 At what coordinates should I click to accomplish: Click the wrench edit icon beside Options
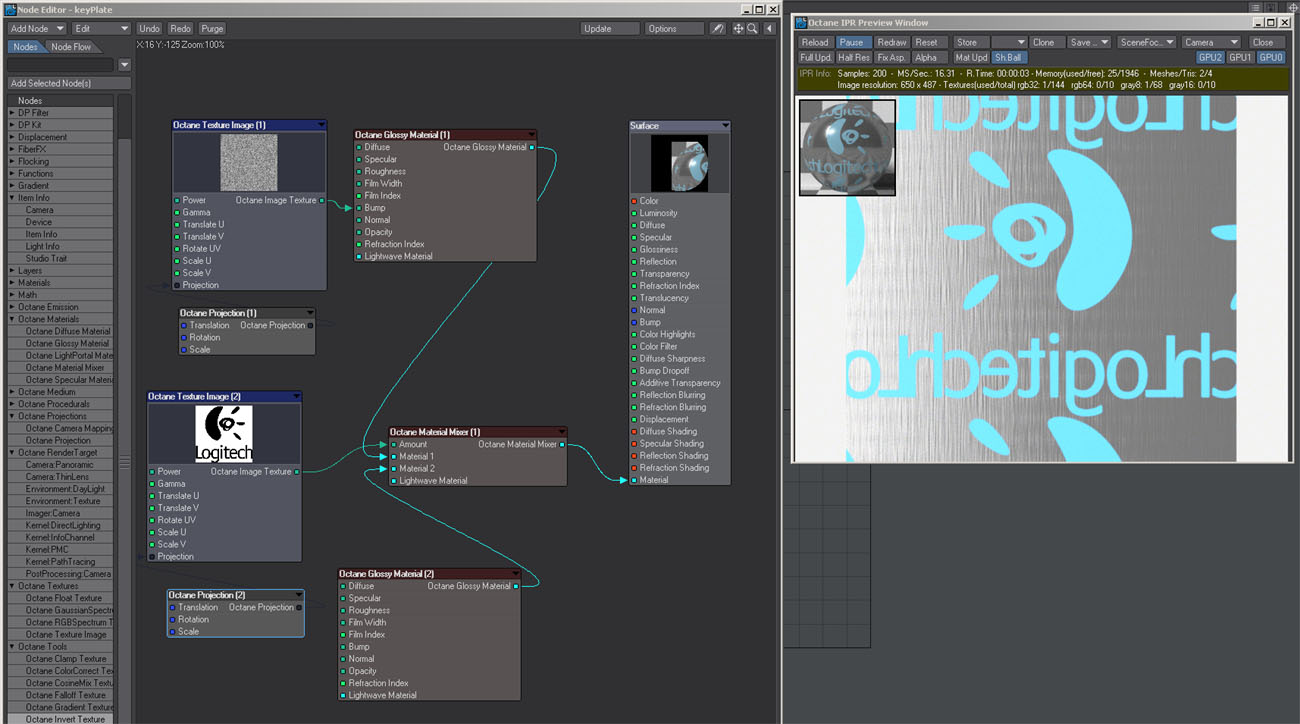(717, 29)
